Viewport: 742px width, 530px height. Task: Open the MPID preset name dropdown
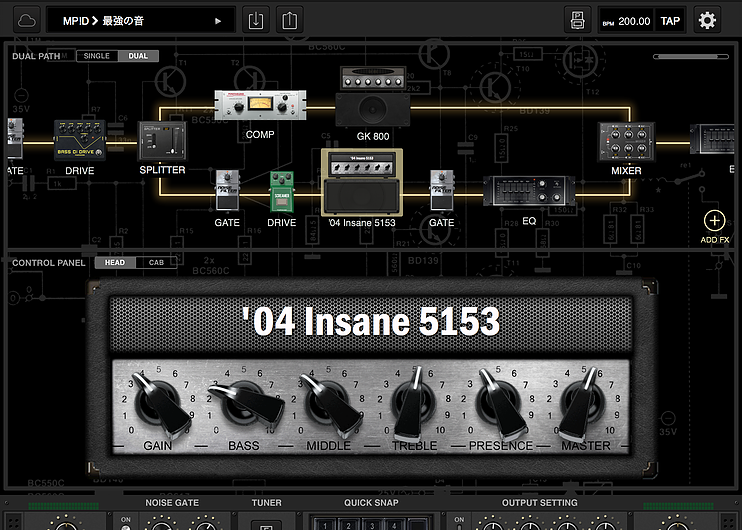[141, 20]
